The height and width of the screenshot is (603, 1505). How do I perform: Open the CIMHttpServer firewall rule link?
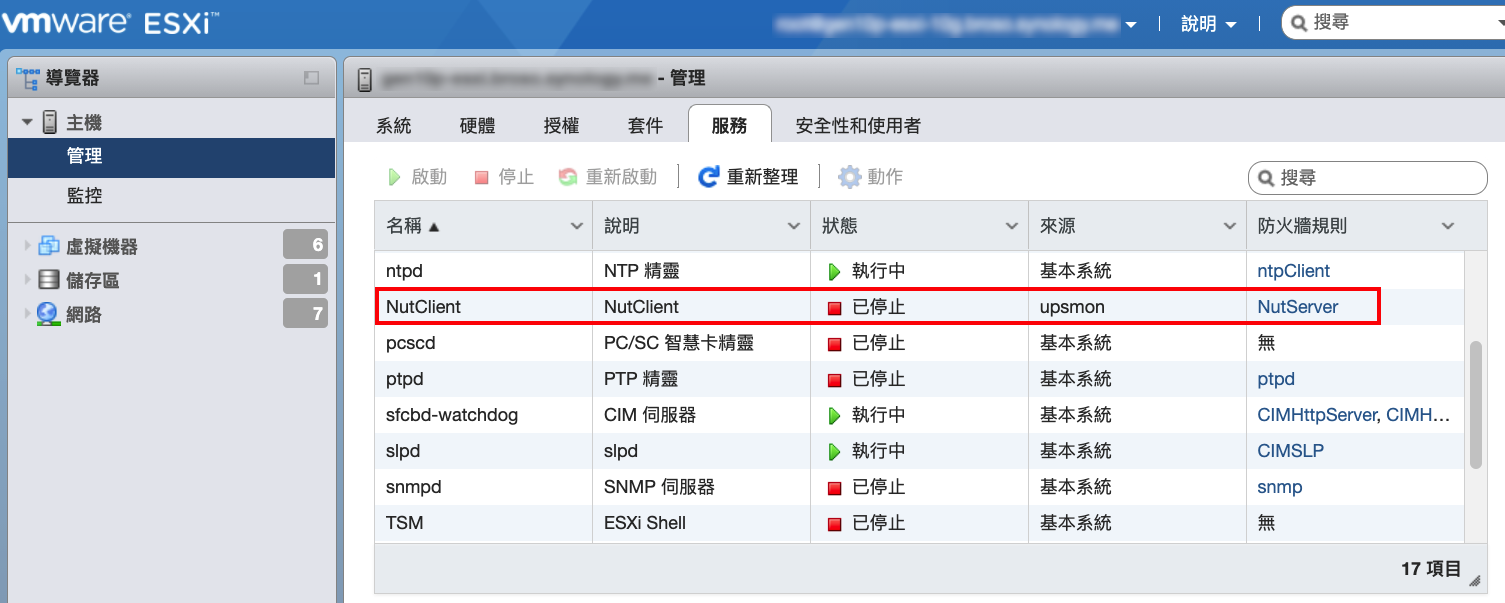[x=1316, y=415]
